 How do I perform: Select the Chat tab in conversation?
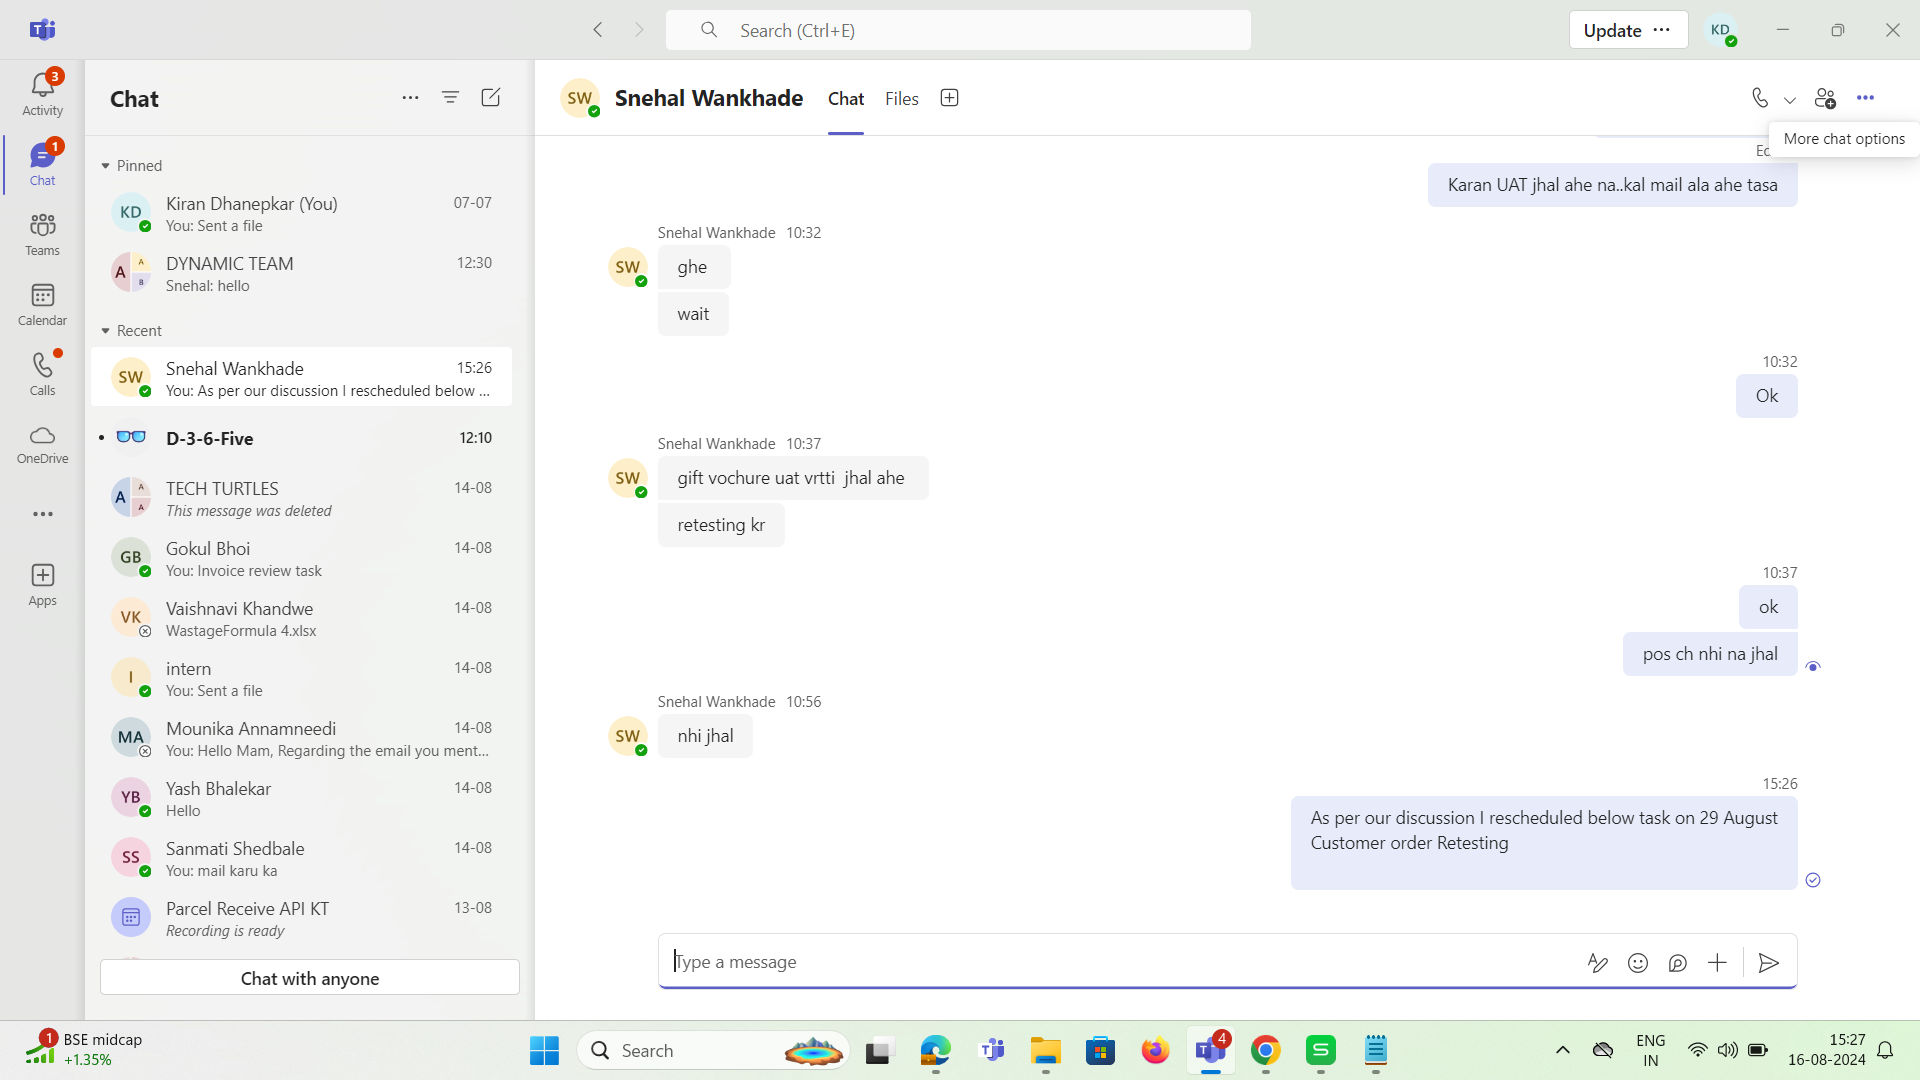845,99
